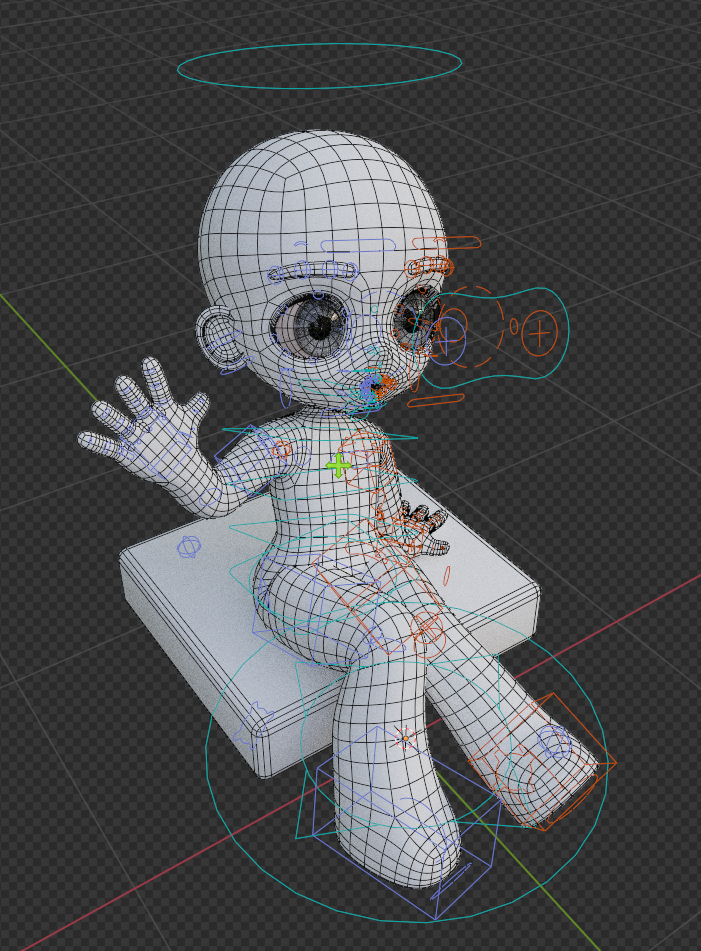The image size is (701, 951).
Task: Click the red-white 3D cursor on the shin
Action: coord(404,738)
